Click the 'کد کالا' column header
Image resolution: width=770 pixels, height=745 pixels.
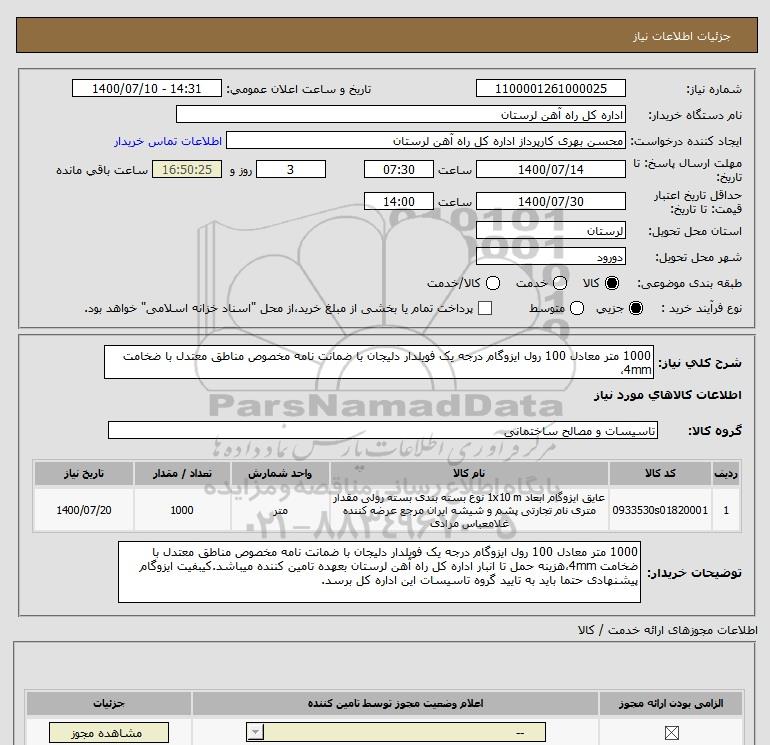(660, 473)
